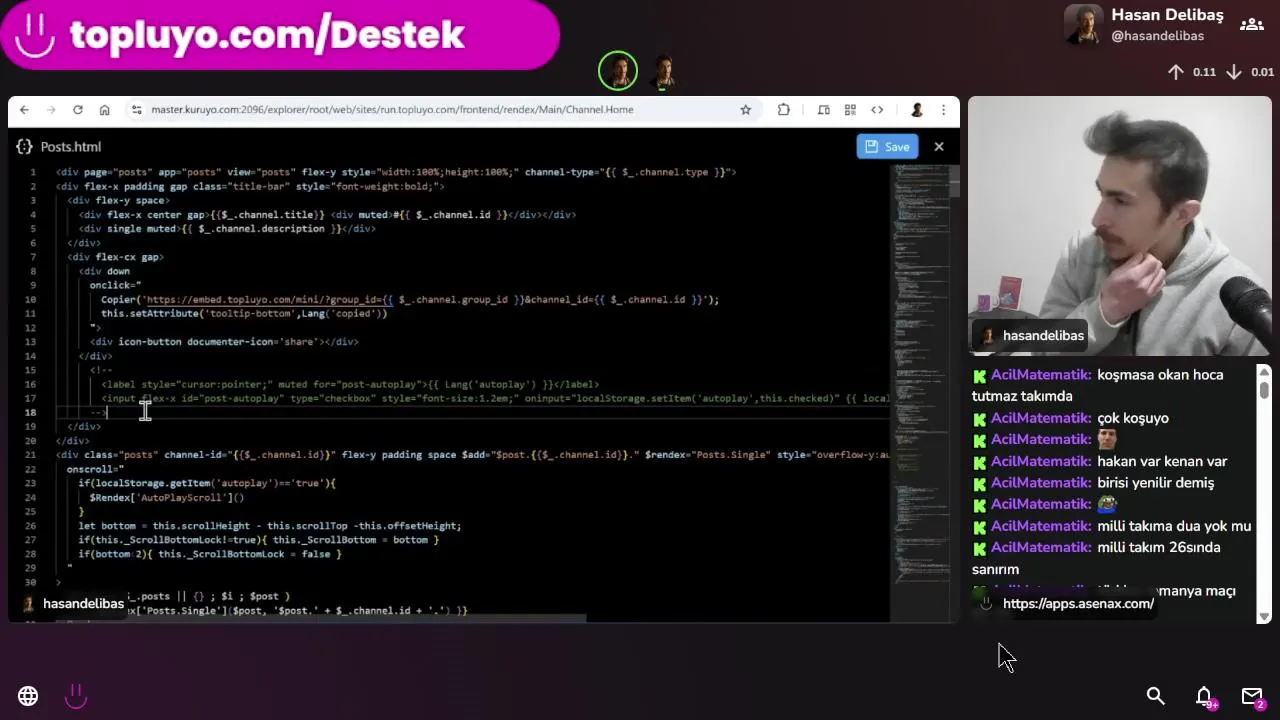
Task: Click the download rate arrow 0.01
Action: click(x=1234, y=72)
